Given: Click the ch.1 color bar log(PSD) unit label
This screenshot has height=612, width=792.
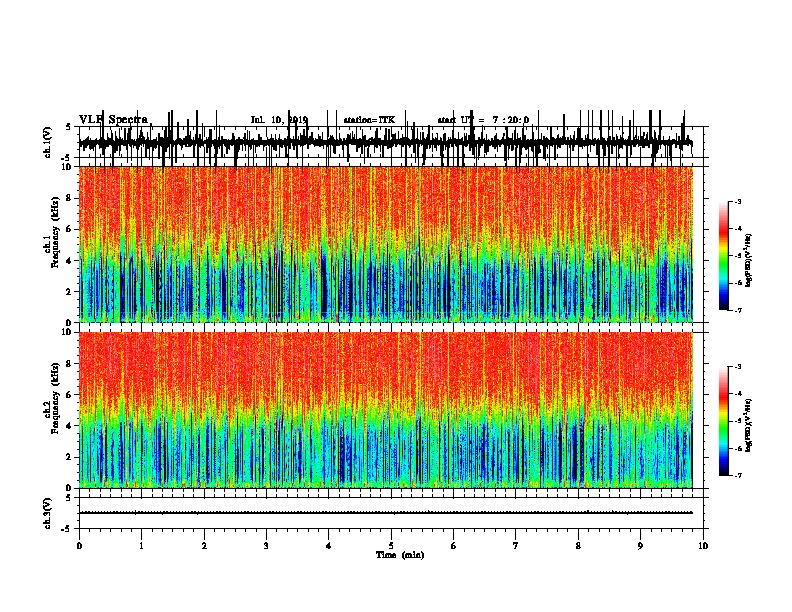Looking at the screenshot, I should pos(748,260).
